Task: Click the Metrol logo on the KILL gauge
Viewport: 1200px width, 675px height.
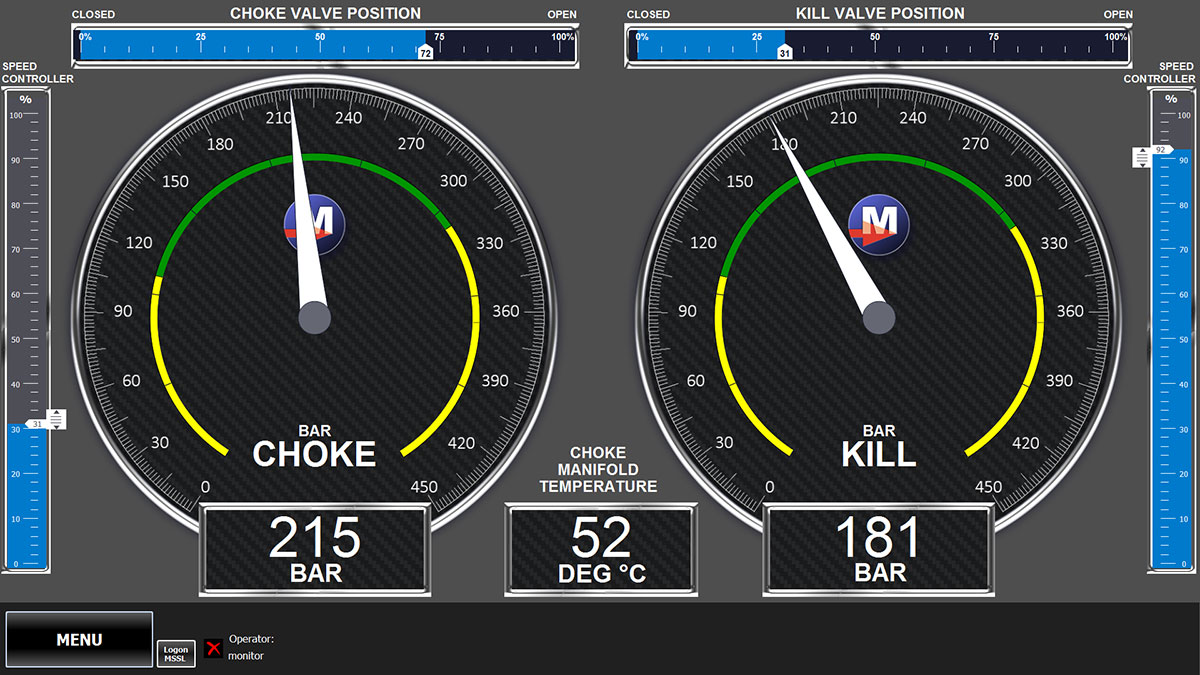Action: 878,222
